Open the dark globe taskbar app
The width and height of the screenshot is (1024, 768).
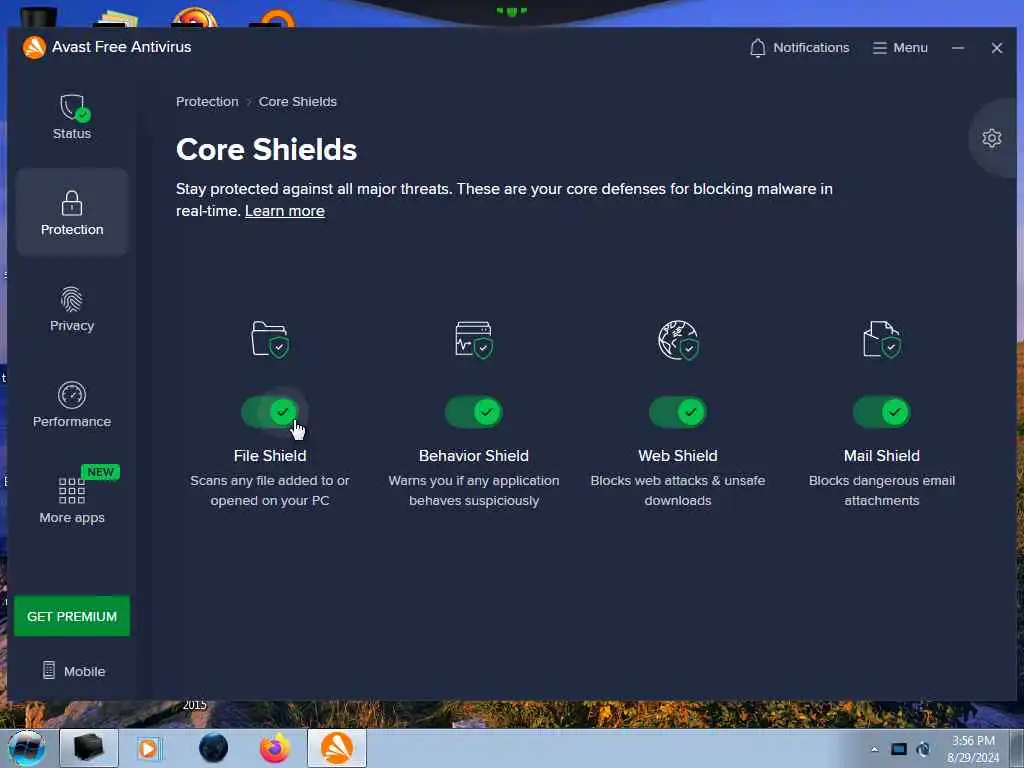click(214, 748)
